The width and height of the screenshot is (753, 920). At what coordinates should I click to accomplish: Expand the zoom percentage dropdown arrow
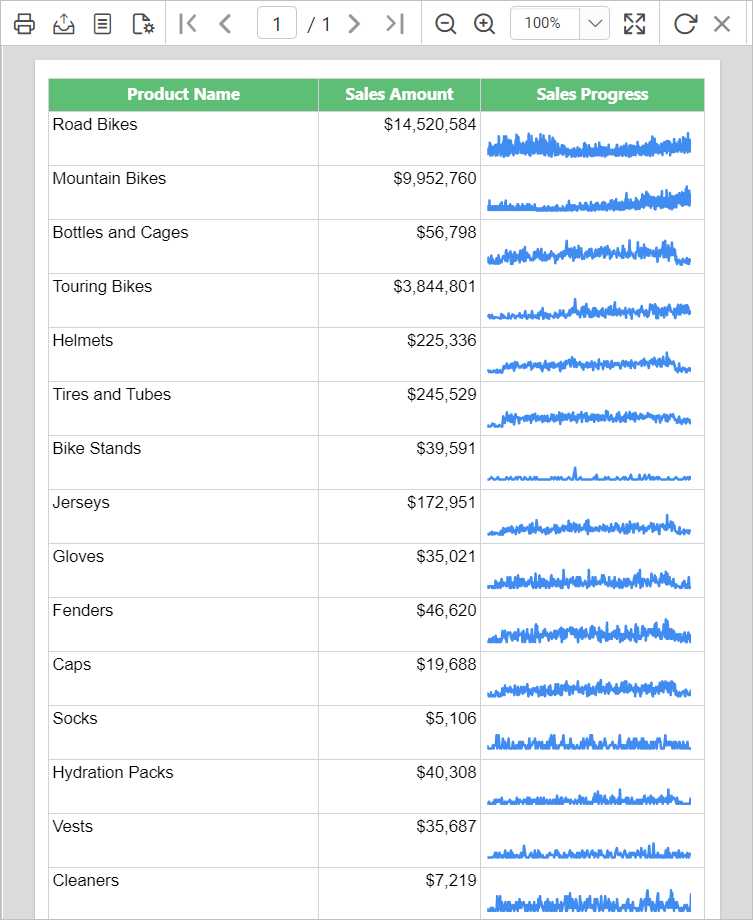[x=594, y=23]
